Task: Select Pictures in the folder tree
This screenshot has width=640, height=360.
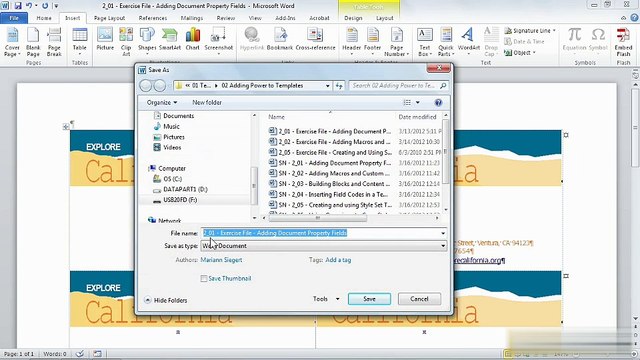Action: coord(173,137)
